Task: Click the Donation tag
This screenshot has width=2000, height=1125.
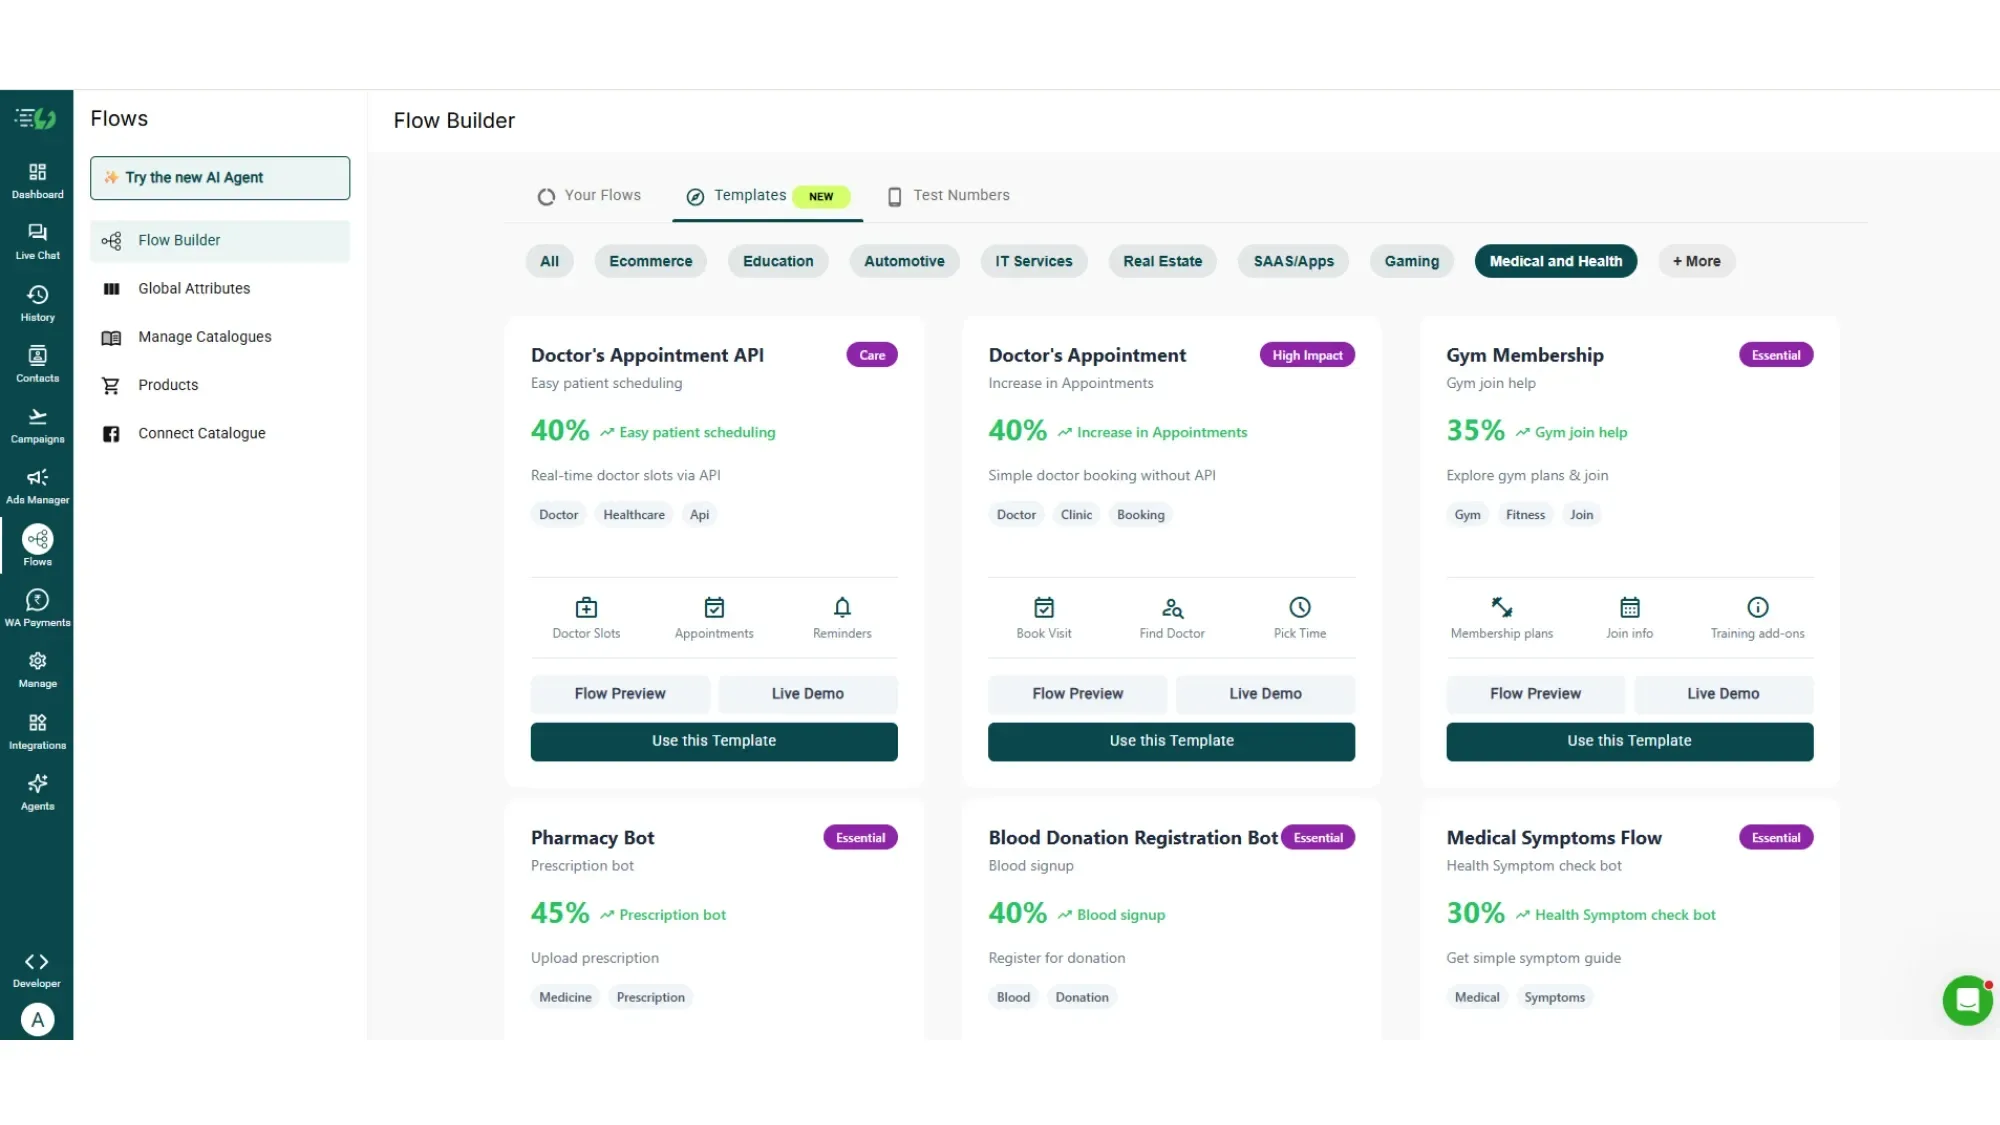Action: (1082, 998)
